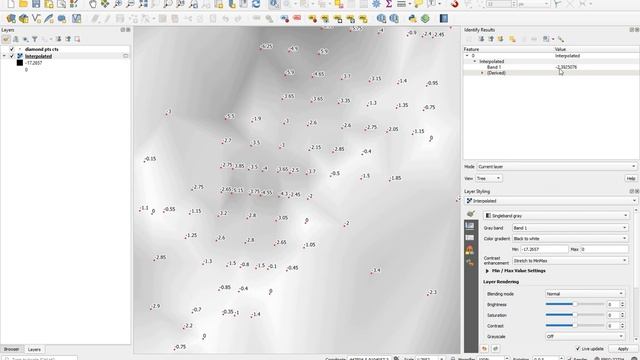Click the Apply button
The height and width of the screenshot is (360, 640).
point(623,349)
